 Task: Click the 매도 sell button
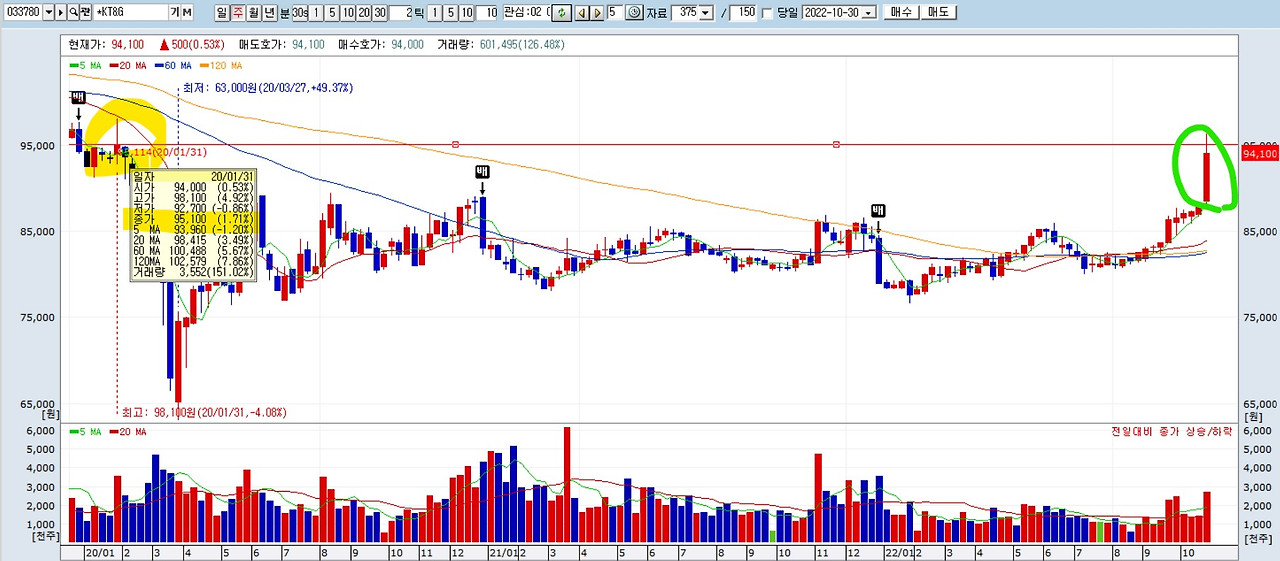point(938,12)
